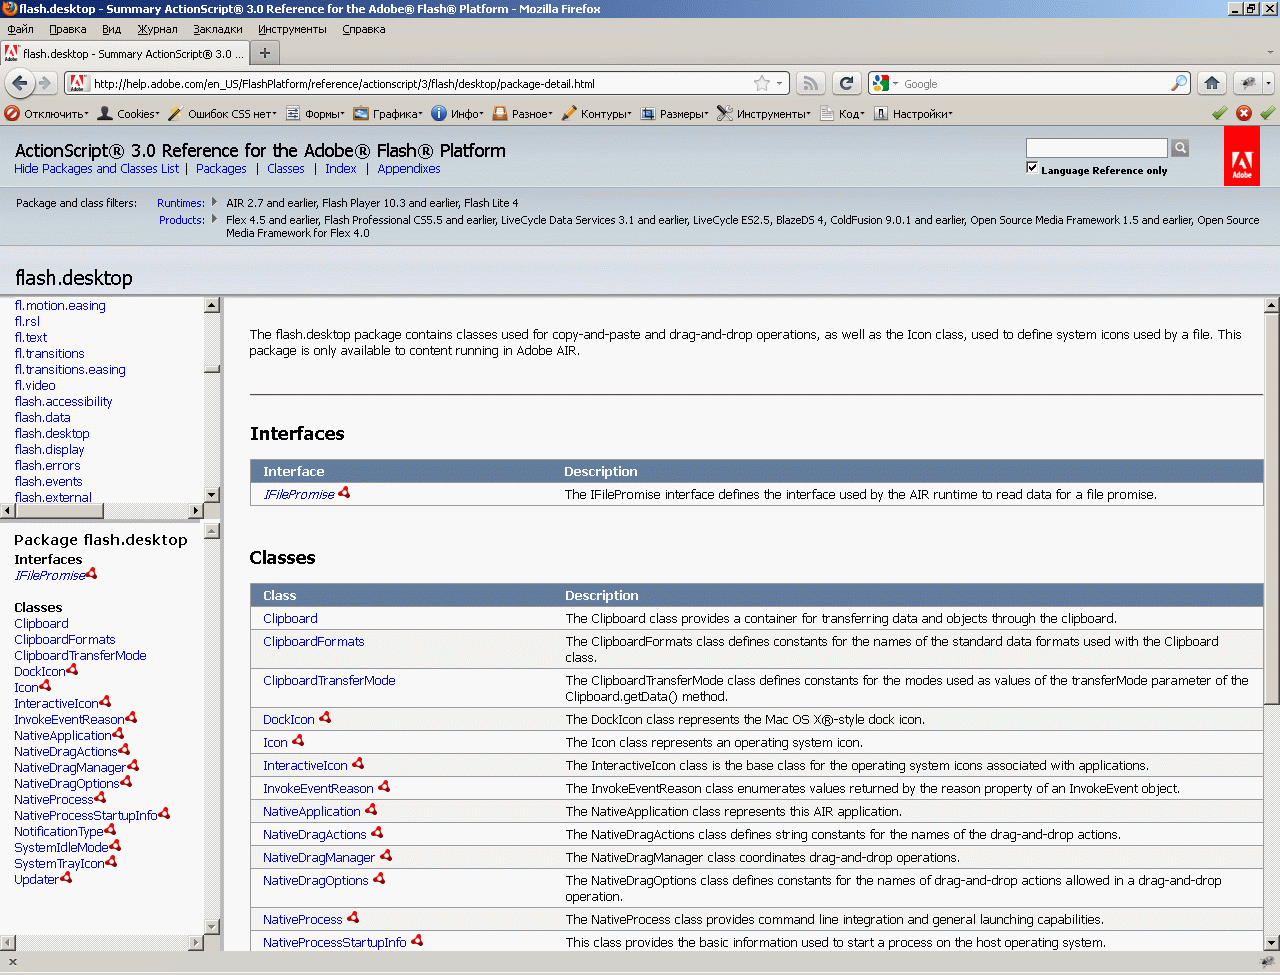Open the 'Правка' menu
The width and height of the screenshot is (1280, 975).
(x=67, y=29)
